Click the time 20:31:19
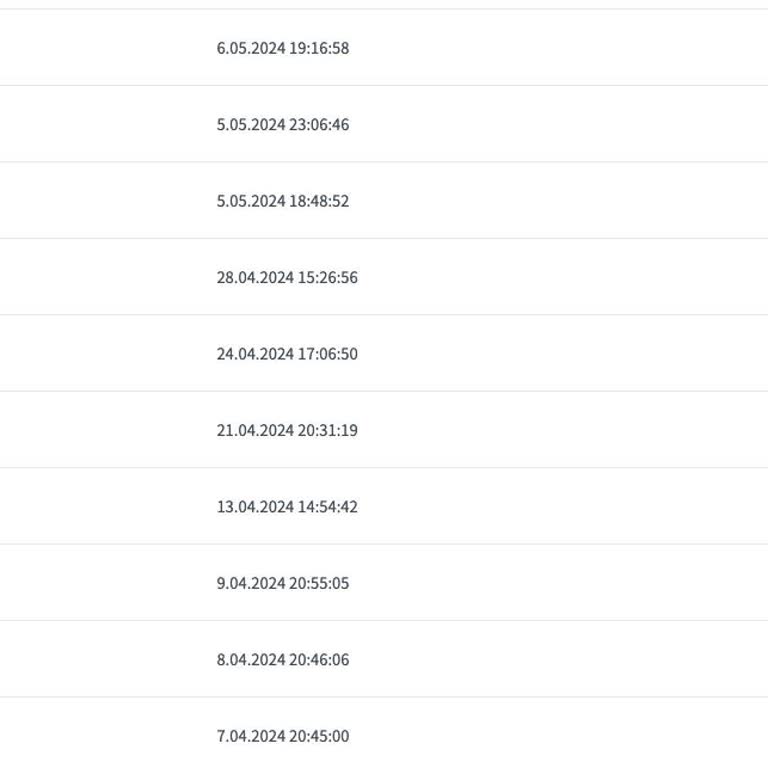The image size is (768, 768). [328, 430]
